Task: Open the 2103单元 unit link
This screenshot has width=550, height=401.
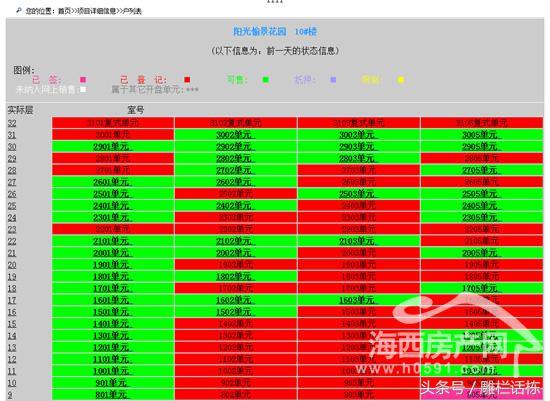Action: pos(358,241)
